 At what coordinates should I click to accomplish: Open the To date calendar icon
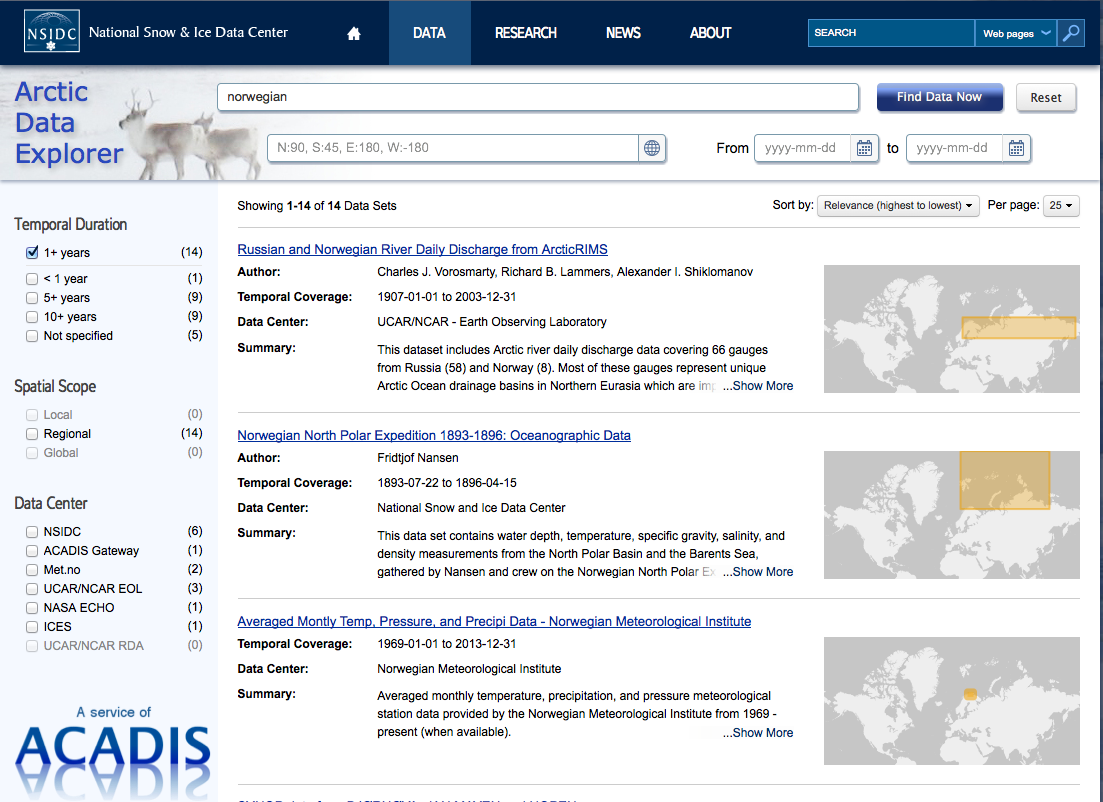(x=1016, y=148)
